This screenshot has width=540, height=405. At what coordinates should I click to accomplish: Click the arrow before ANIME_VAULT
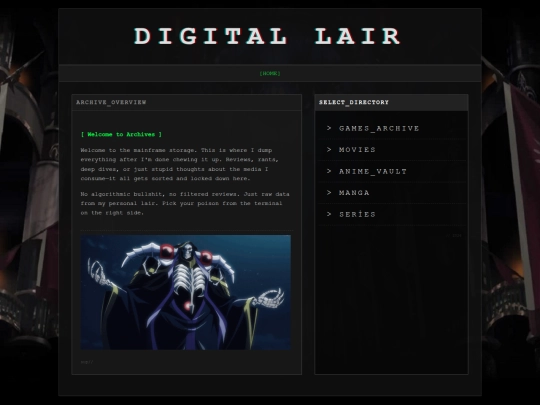pyautogui.click(x=329, y=171)
